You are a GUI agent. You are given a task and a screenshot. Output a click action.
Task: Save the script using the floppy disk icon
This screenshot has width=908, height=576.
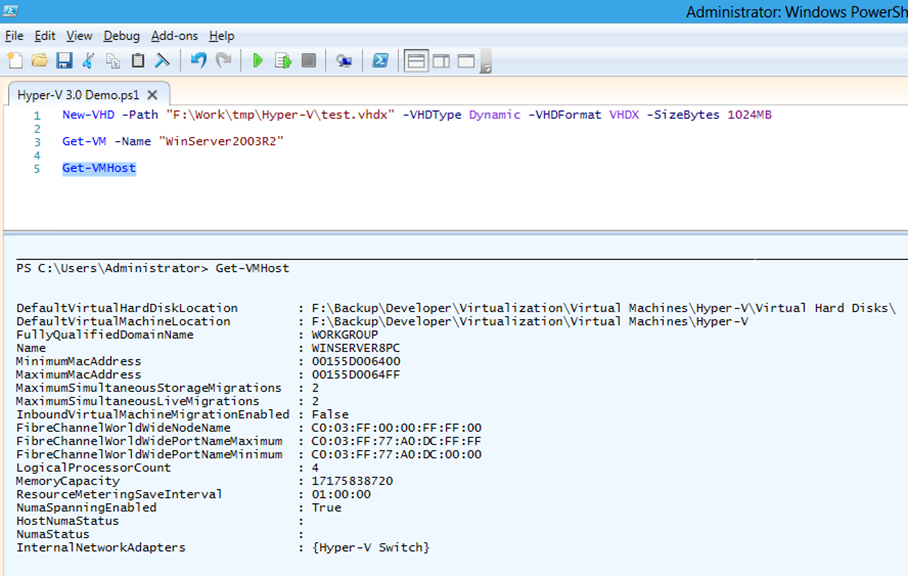[x=64, y=61]
